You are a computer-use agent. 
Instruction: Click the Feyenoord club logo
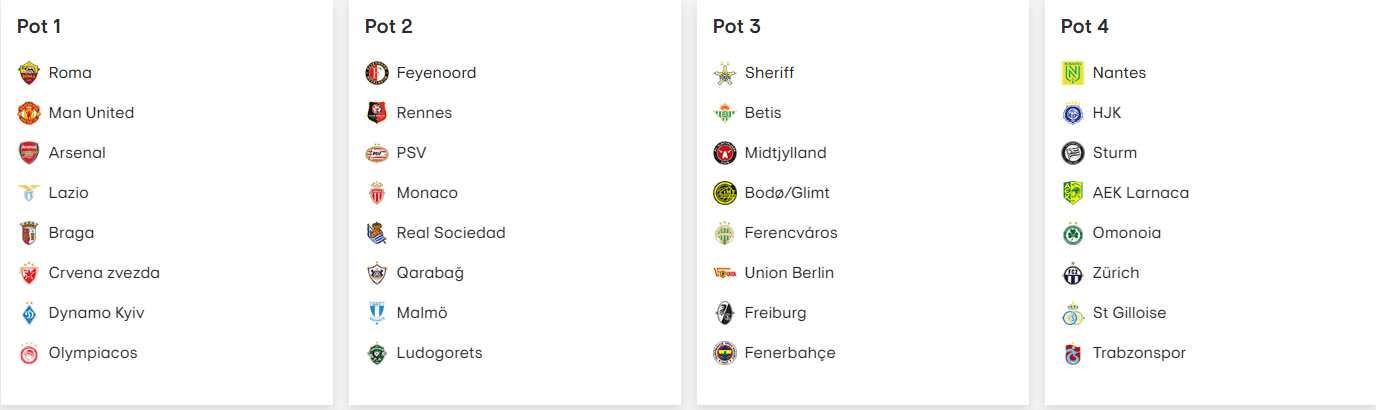[x=376, y=73]
